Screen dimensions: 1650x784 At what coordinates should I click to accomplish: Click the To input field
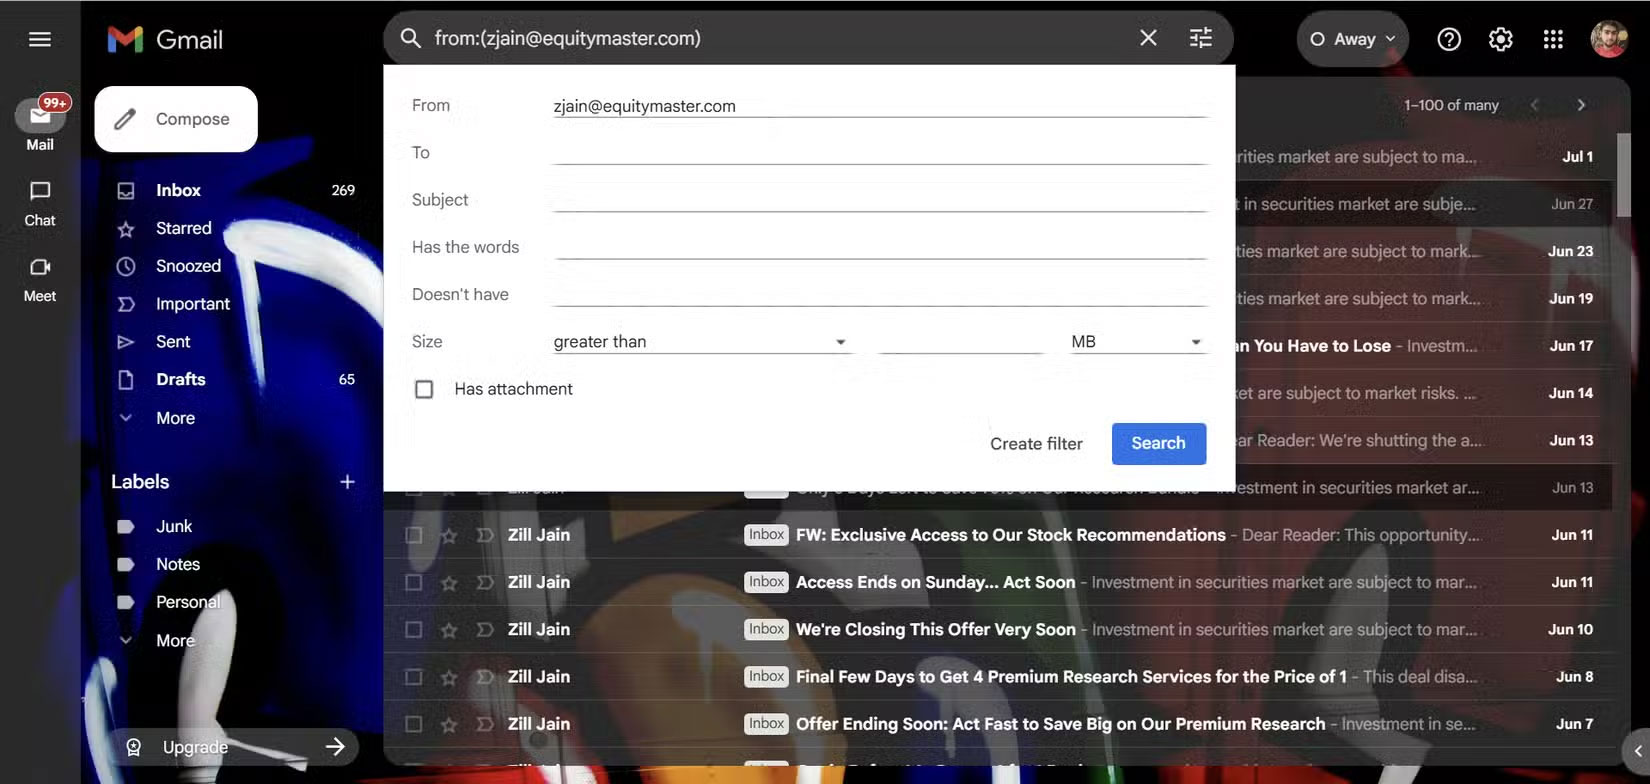coord(880,153)
